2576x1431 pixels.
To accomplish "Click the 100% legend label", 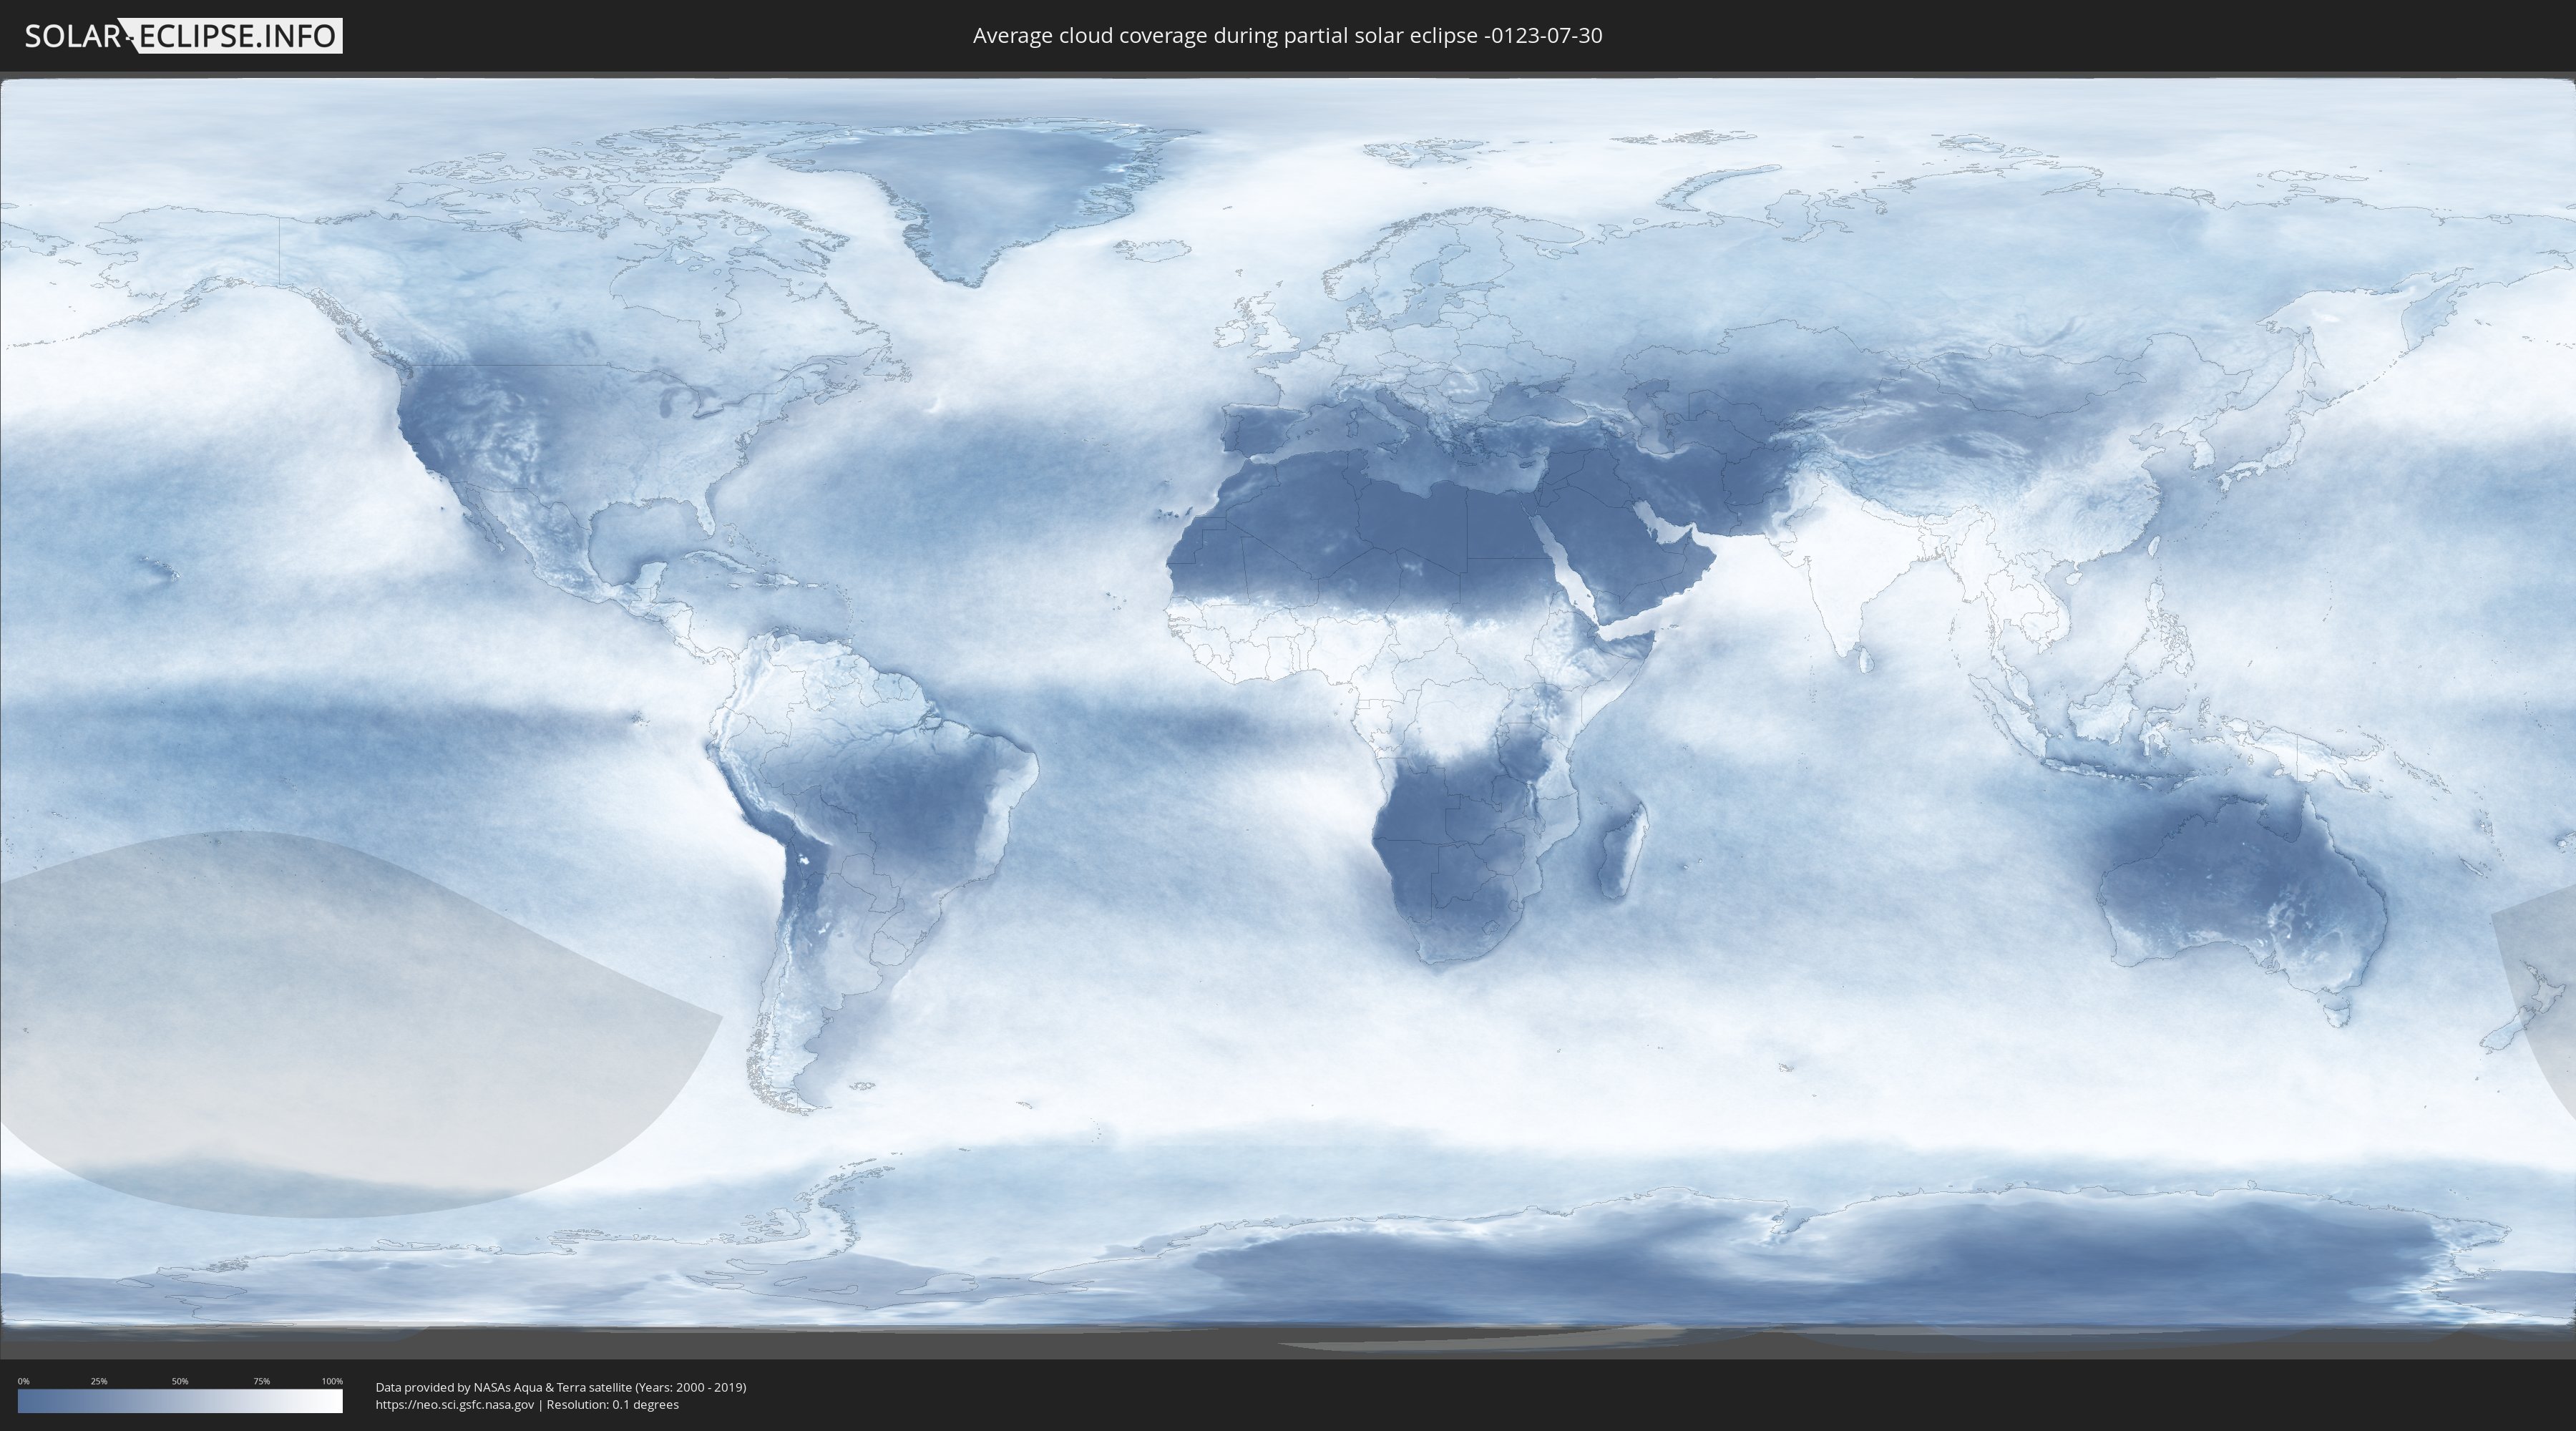I will point(332,1381).
